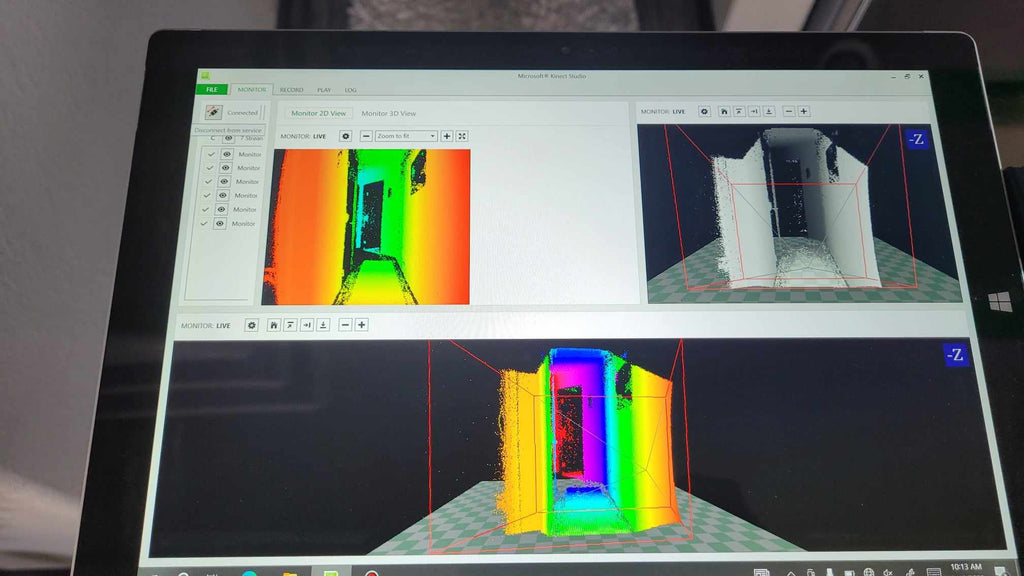Viewport: 1024px width, 576px height.
Task: Uncheck the checkmark of the fifth Monitor stream
Action: (x=206, y=210)
